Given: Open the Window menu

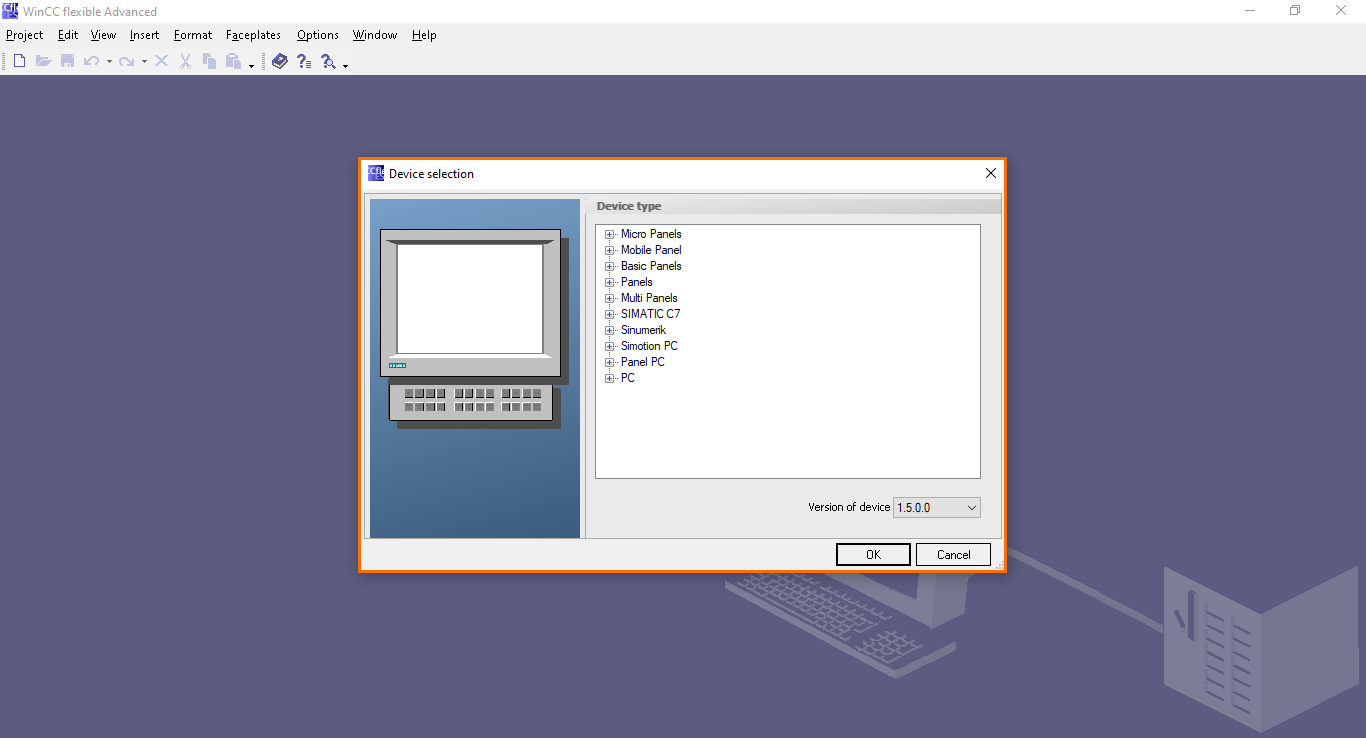Looking at the screenshot, I should click(x=375, y=35).
